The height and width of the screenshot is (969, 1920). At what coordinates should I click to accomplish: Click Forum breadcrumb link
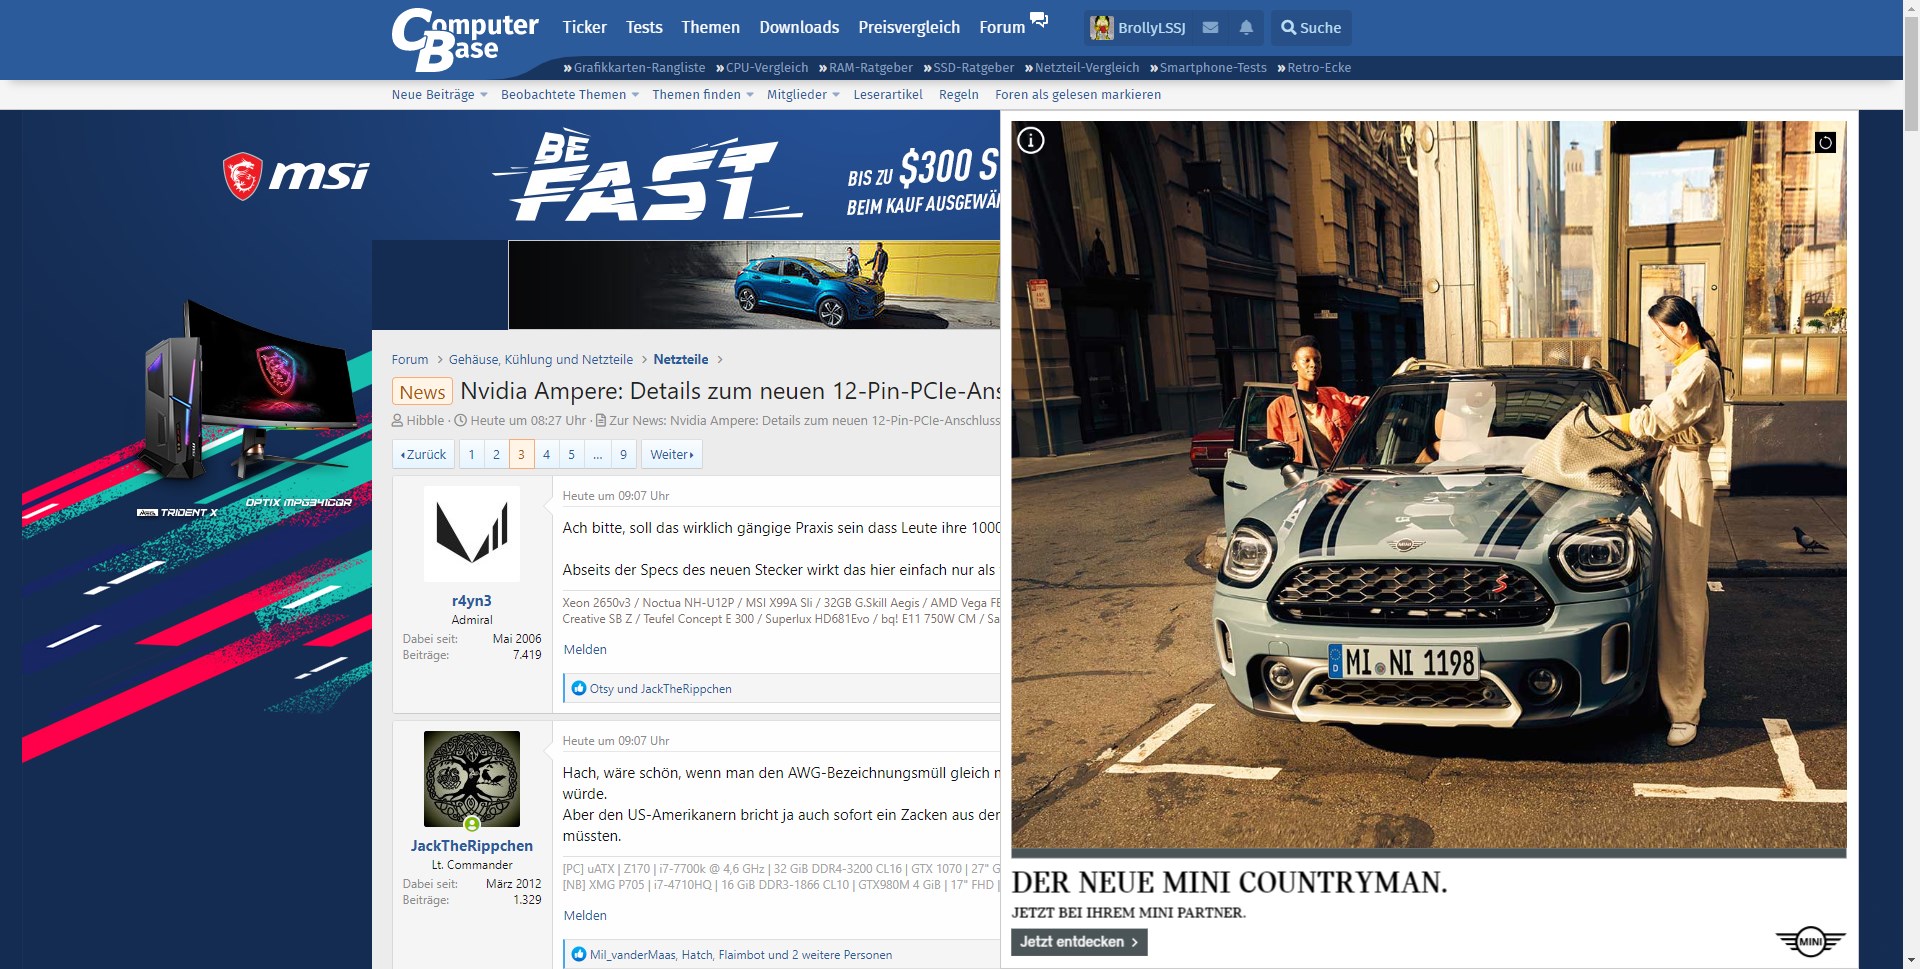tap(410, 360)
